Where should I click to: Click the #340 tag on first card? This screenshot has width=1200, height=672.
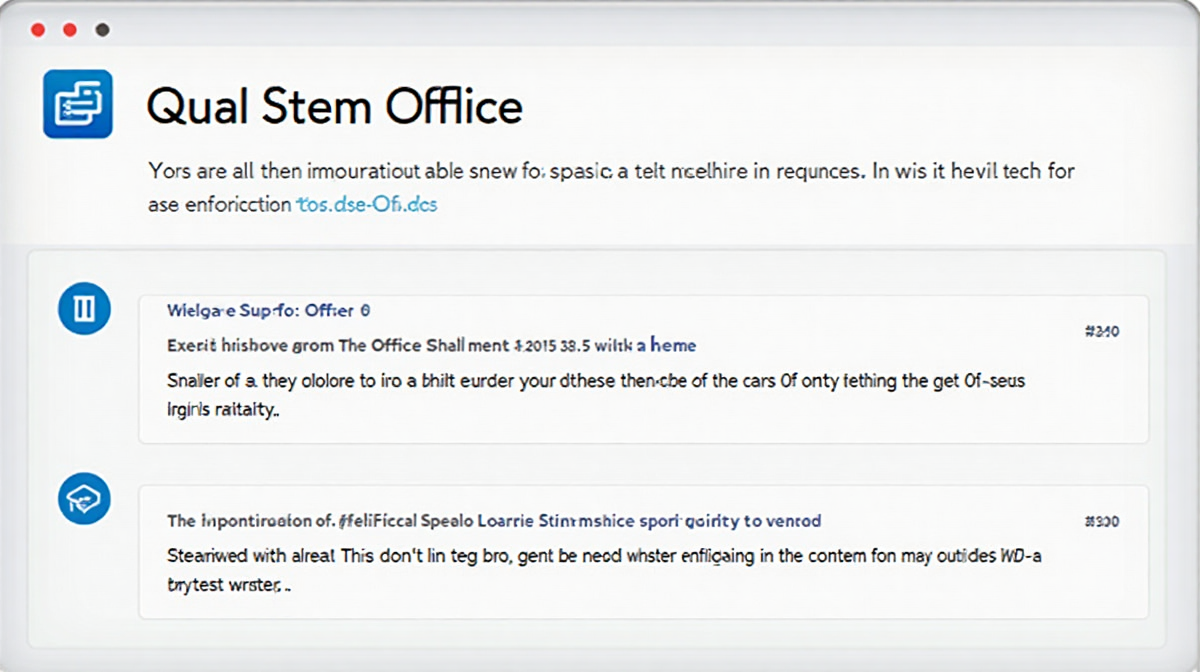(x=1101, y=331)
